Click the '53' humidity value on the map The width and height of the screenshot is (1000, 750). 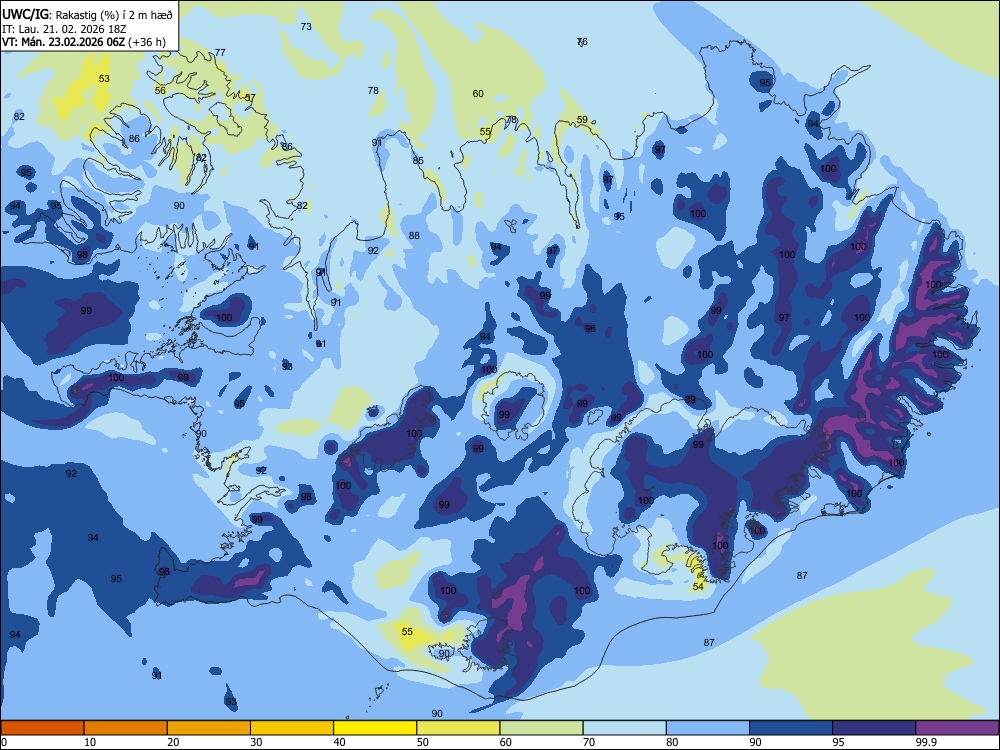pyautogui.click(x=104, y=78)
